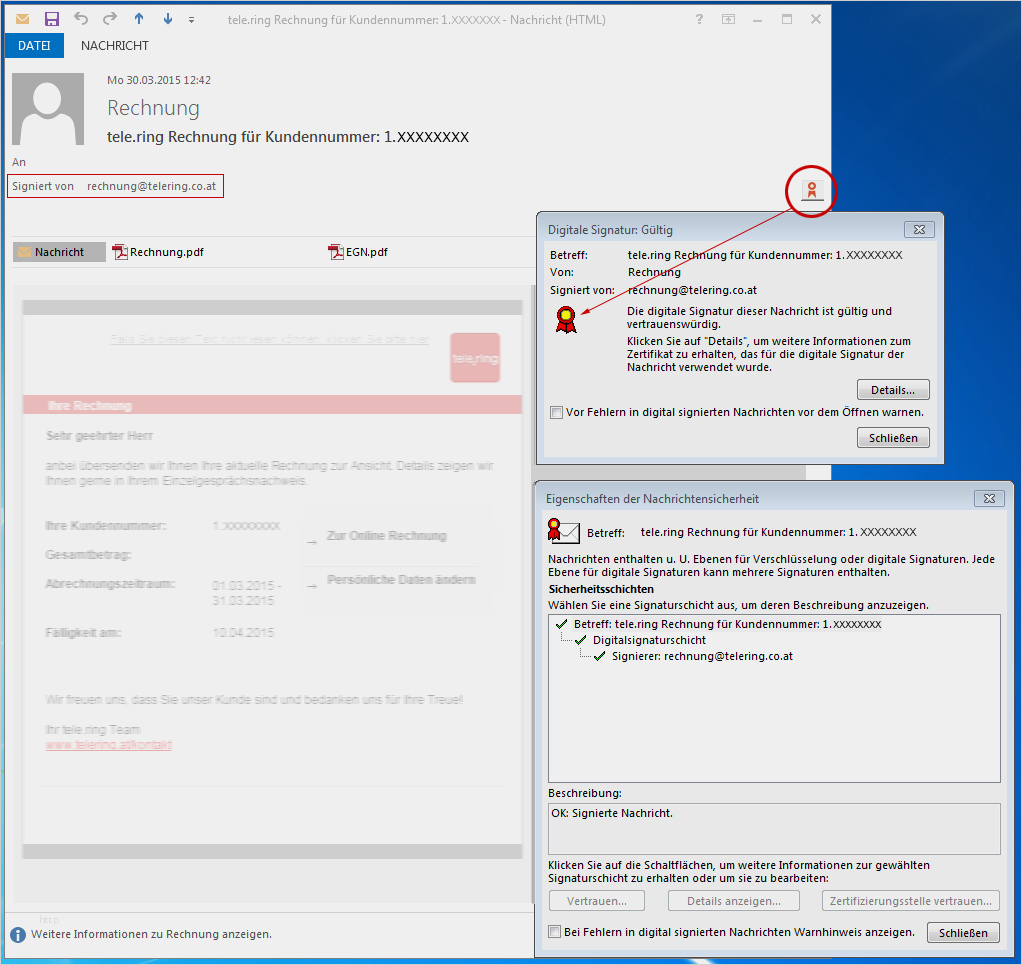
Task: Click the sender avatar picture
Action: tap(48, 109)
